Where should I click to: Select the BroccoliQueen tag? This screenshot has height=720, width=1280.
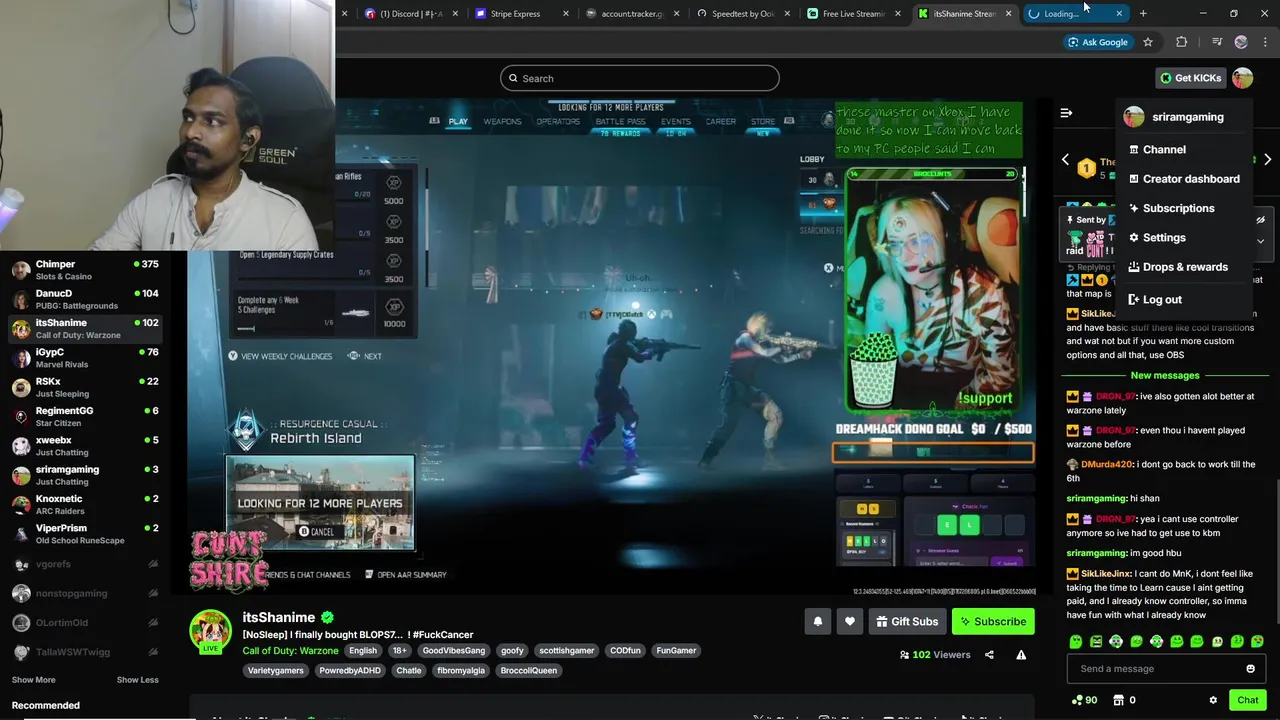coord(529,670)
